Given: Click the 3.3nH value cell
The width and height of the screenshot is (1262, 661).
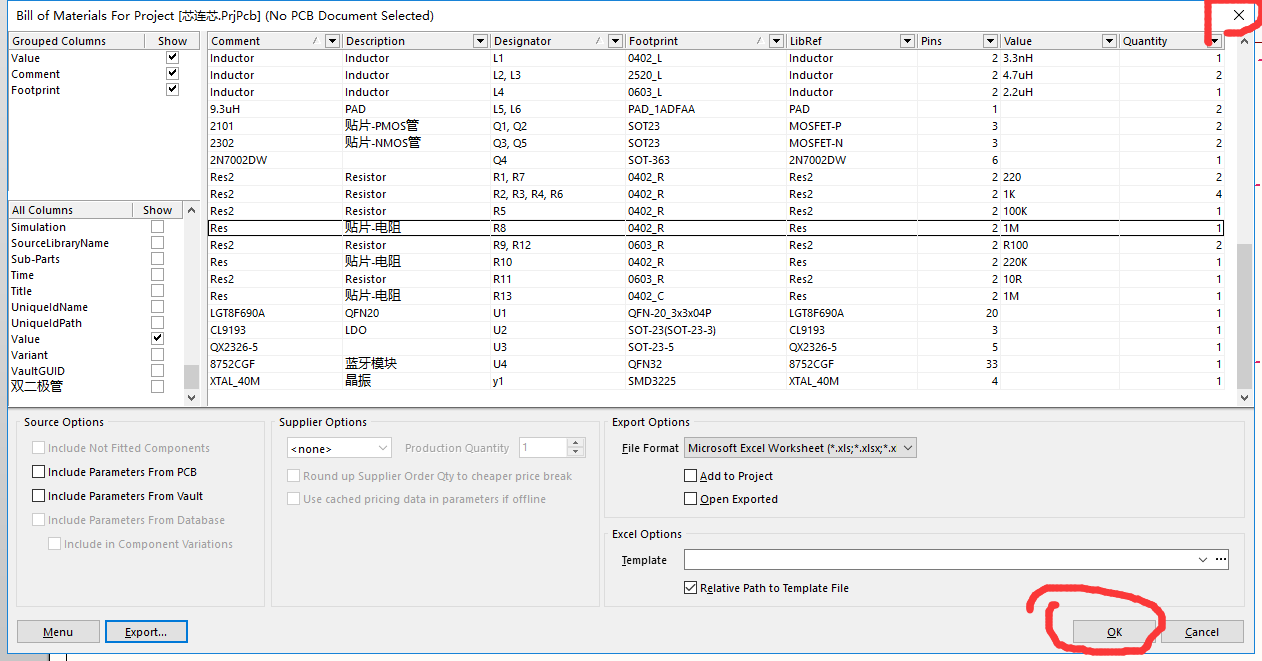Looking at the screenshot, I should (x=1059, y=58).
